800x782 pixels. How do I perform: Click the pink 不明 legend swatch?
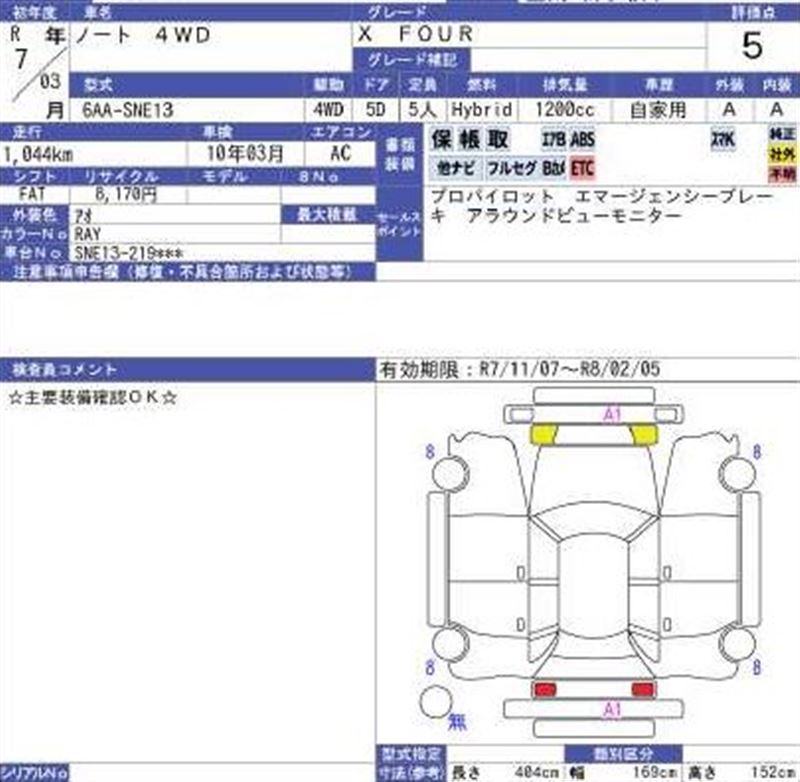pos(782,174)
